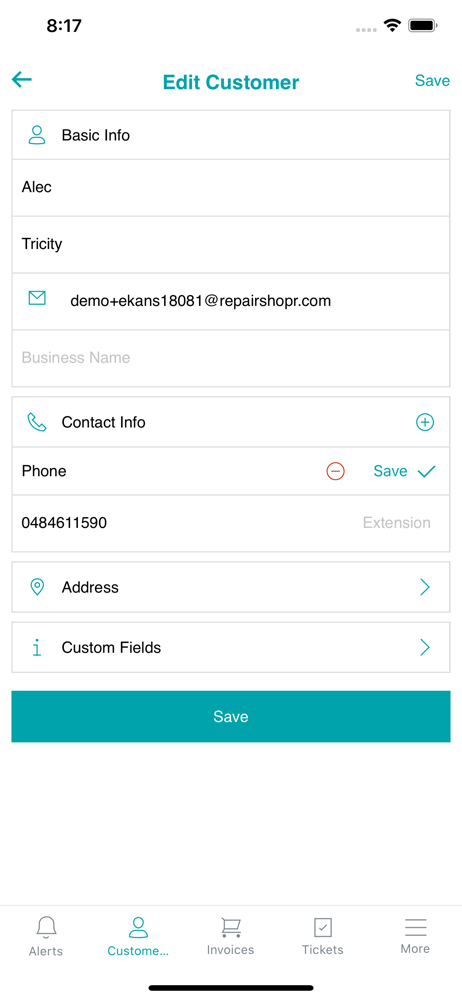Expand the Custom Fields chevron
Viewport: 462px width, 1000px height.
click(425, 648)
